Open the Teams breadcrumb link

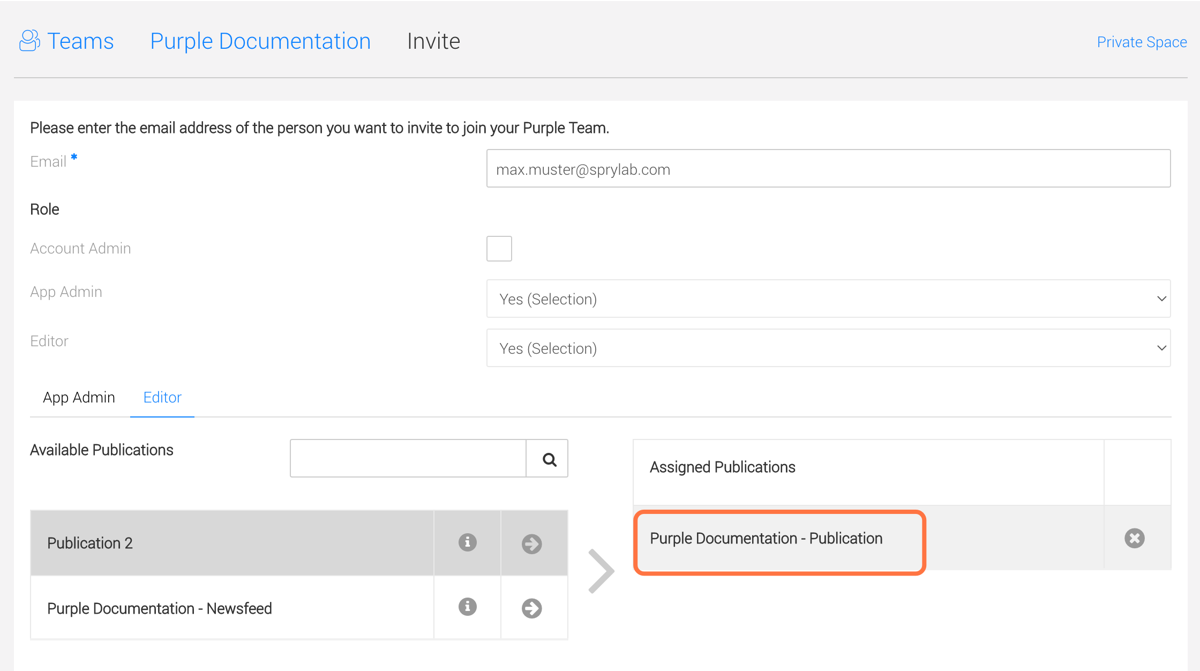80,41
